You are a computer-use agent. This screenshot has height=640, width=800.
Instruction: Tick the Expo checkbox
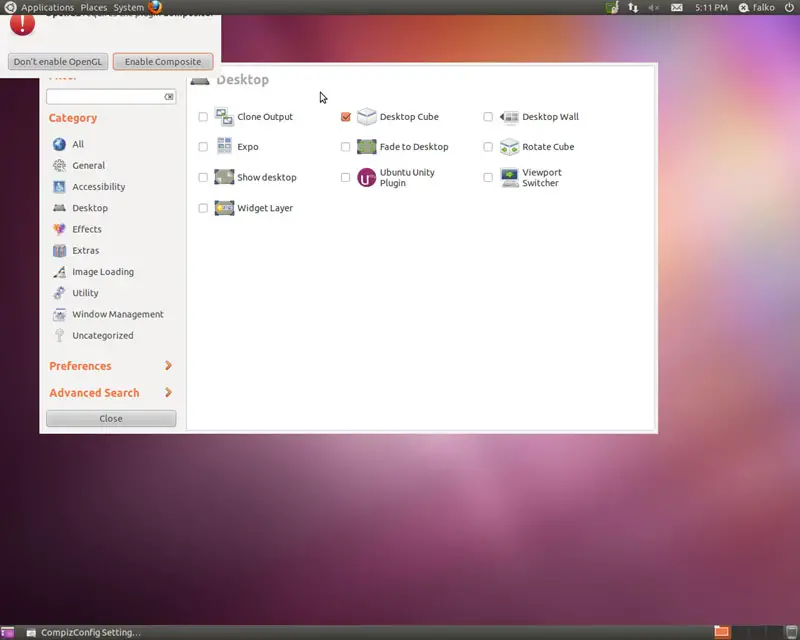point(203,147)
